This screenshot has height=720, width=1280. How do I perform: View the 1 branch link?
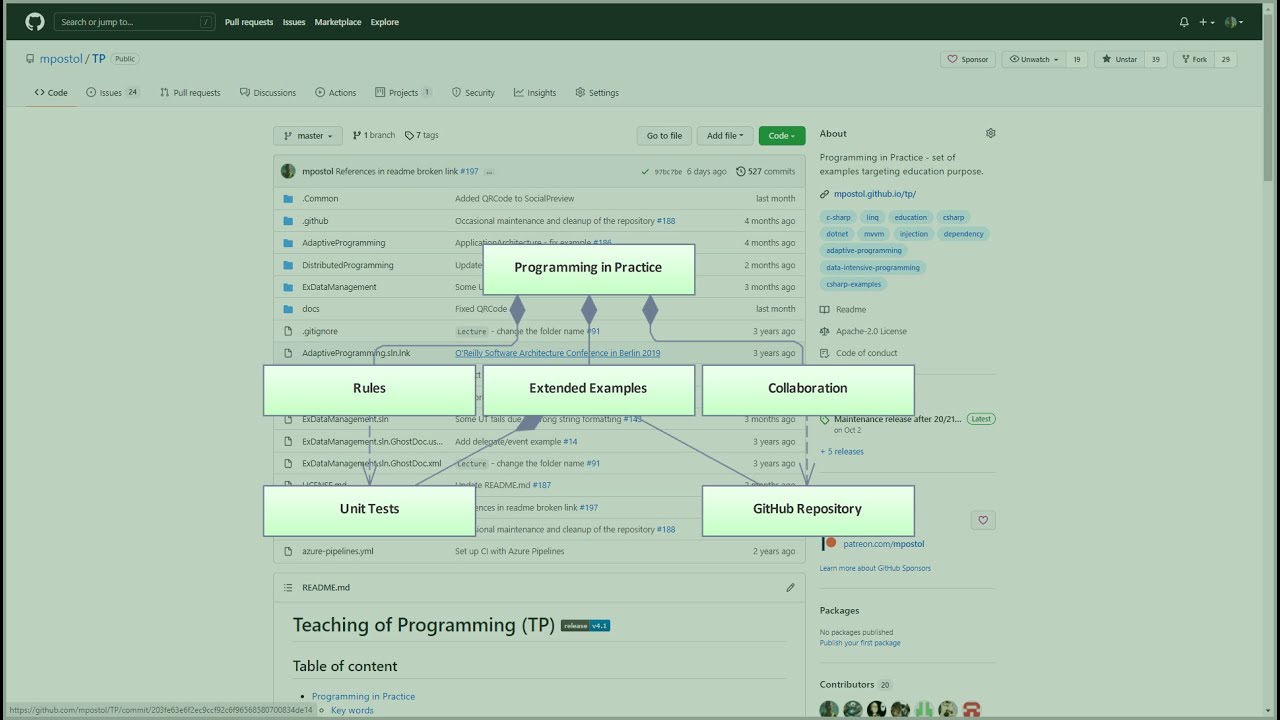[x=374, y=135]
